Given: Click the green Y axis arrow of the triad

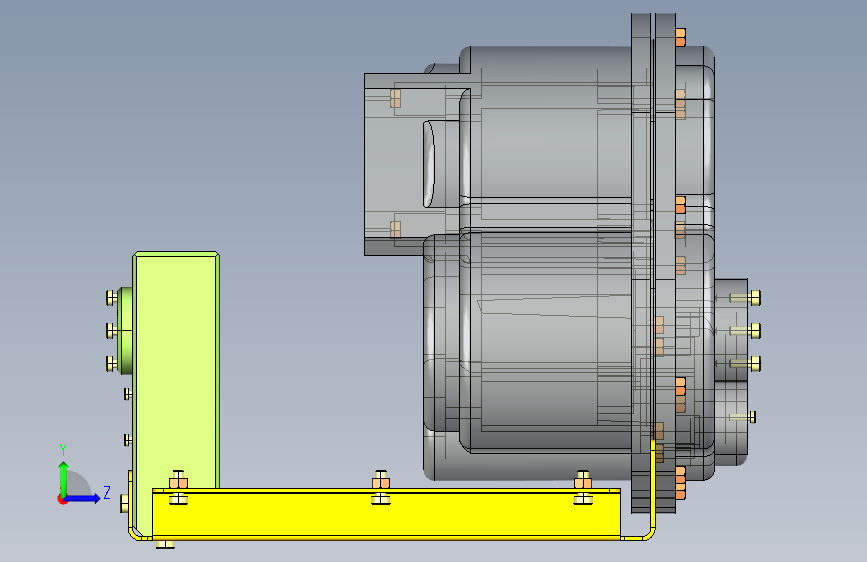Looking at the screenshot, I should pos(64,478).
